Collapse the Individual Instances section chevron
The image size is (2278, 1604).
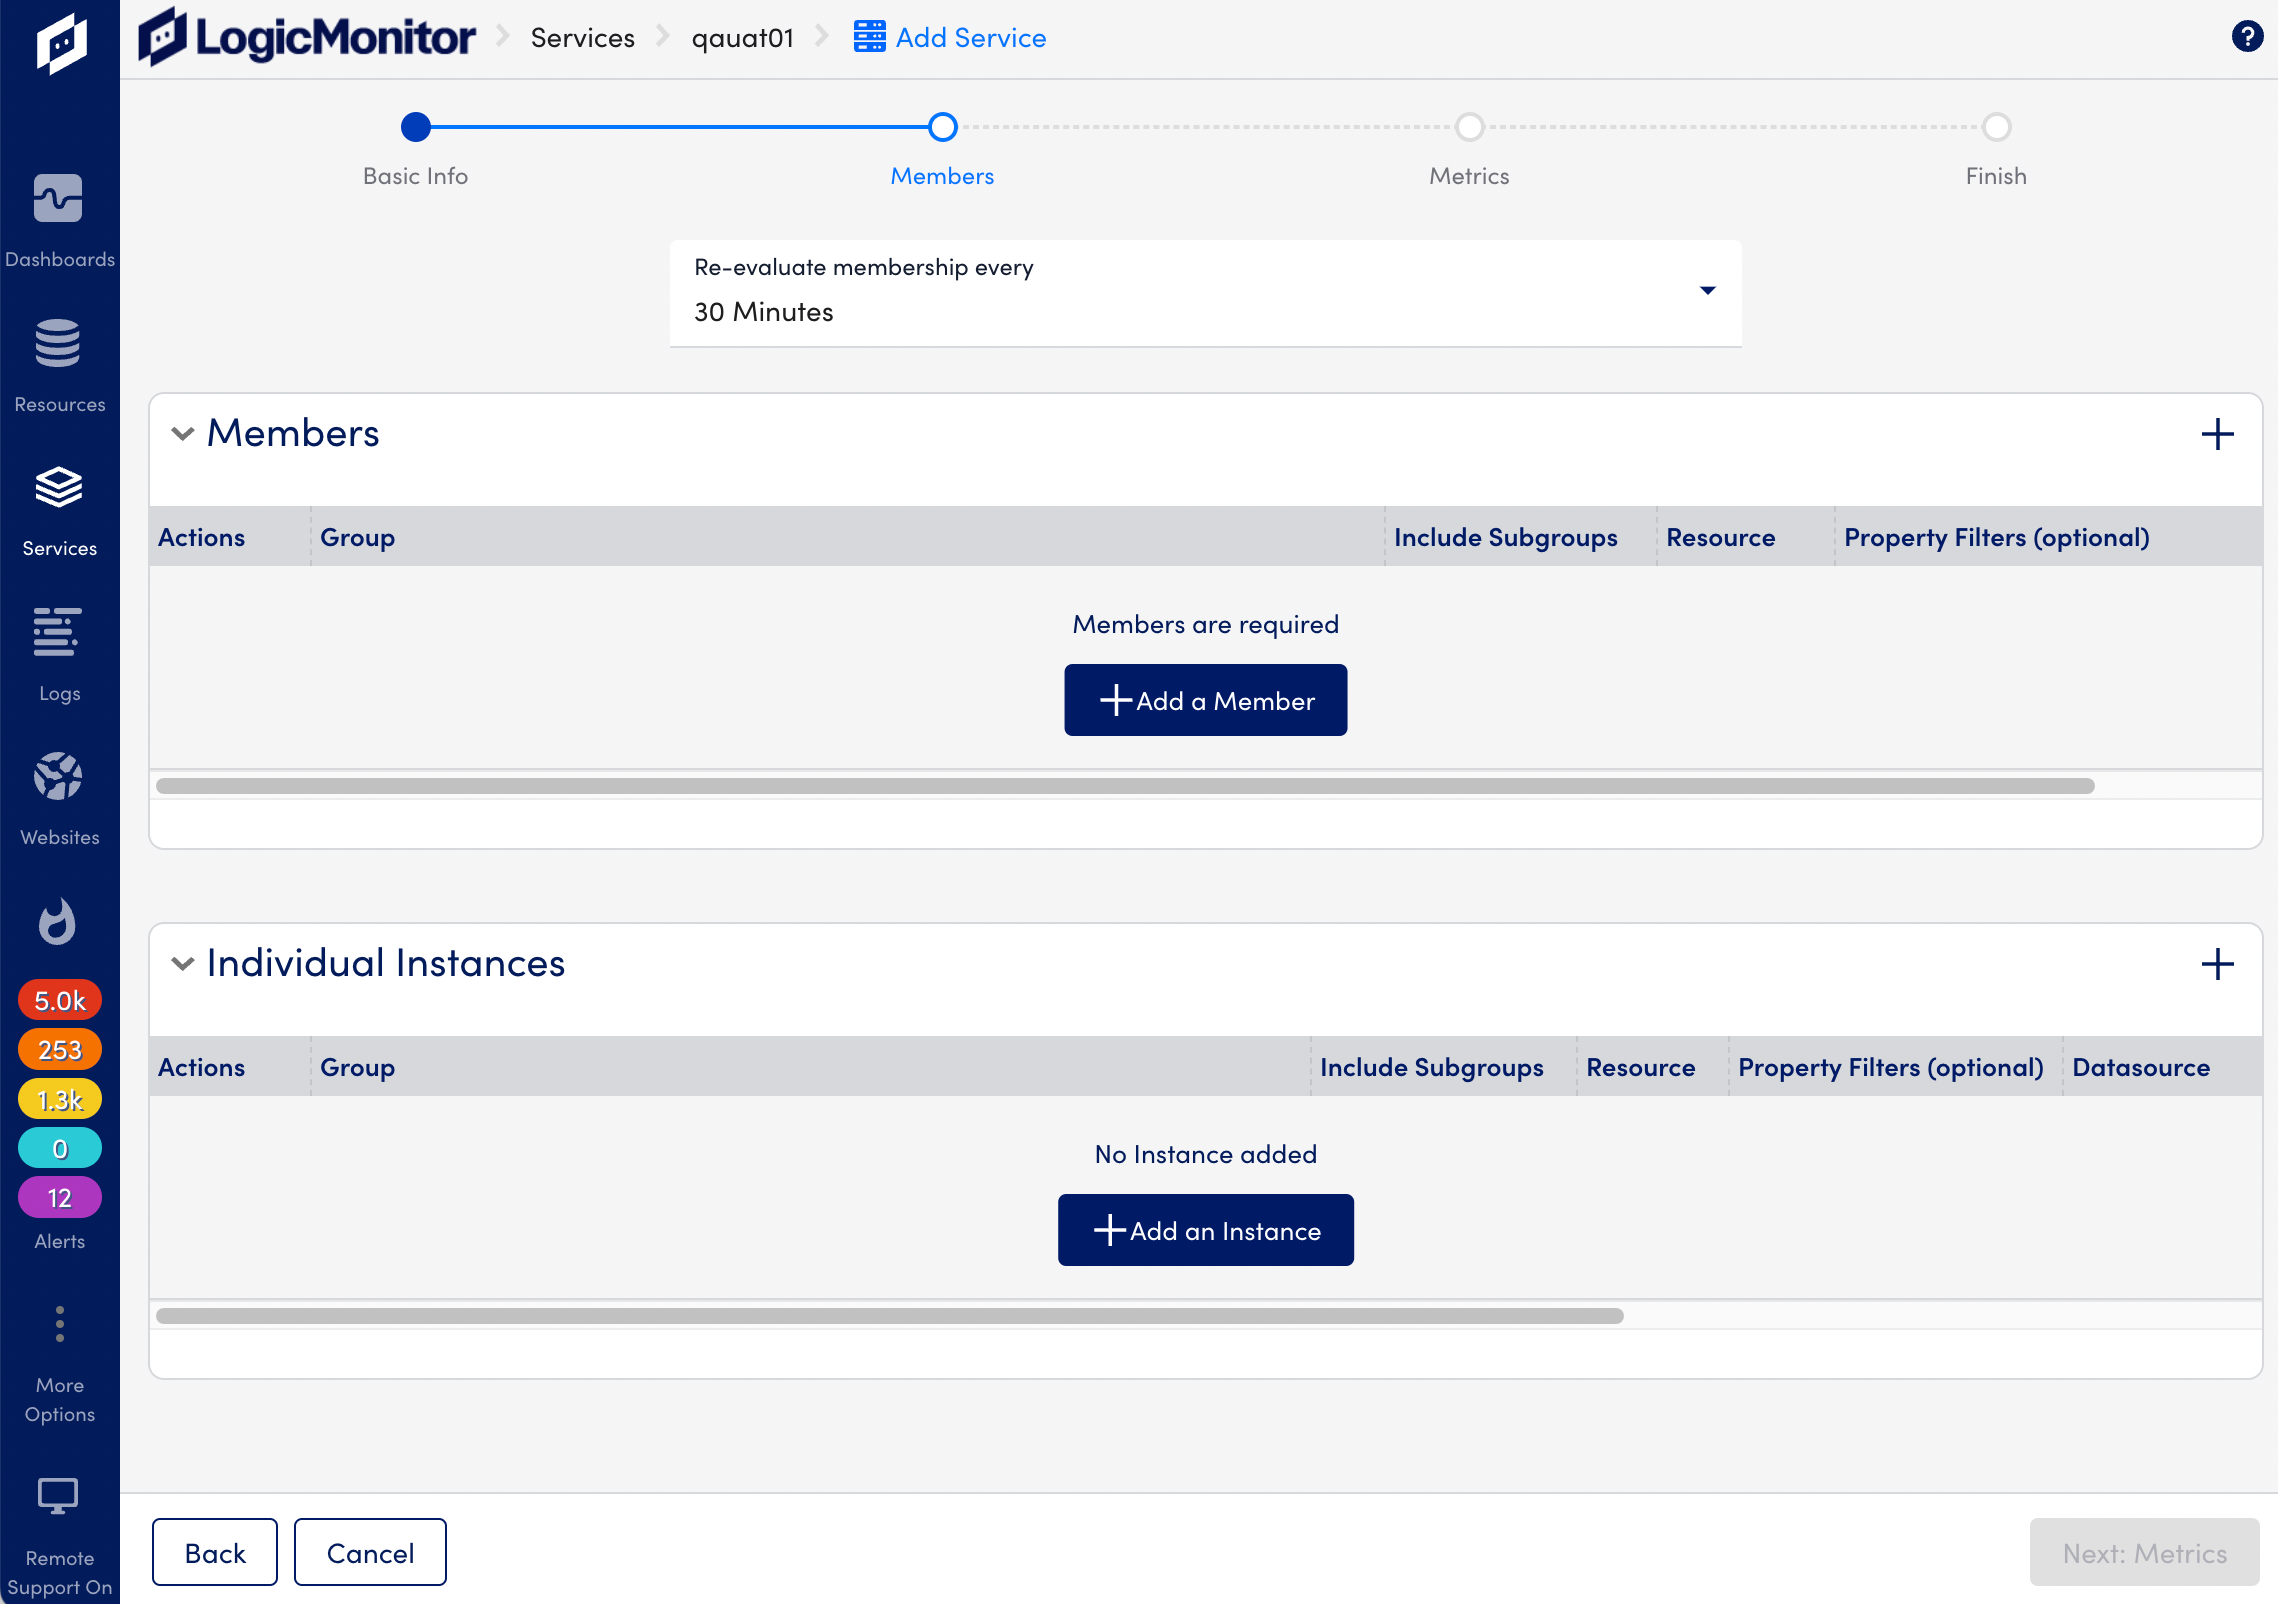point(182,964)
